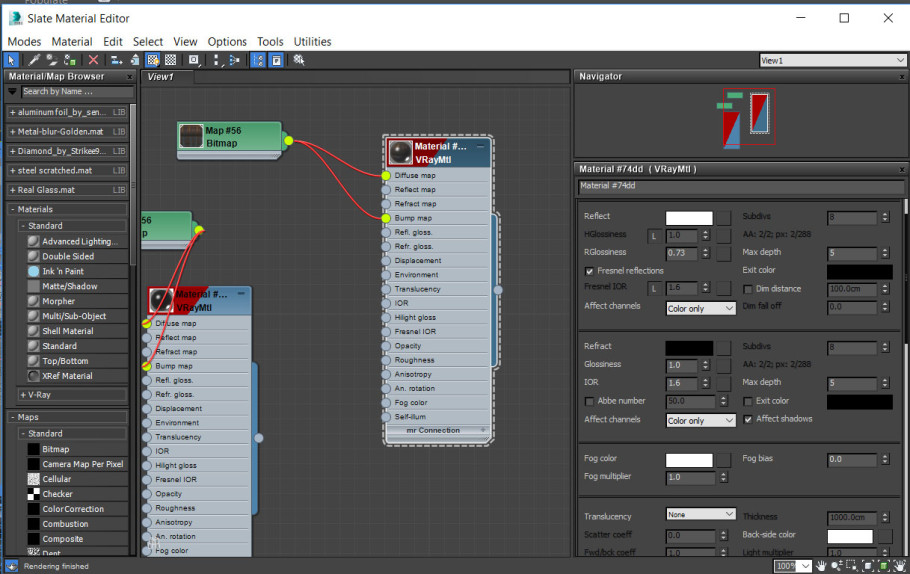The height and width of the screenshot is (574, 910).
Task: Click the Material #74dd name field
Action: tap(741, 186)
